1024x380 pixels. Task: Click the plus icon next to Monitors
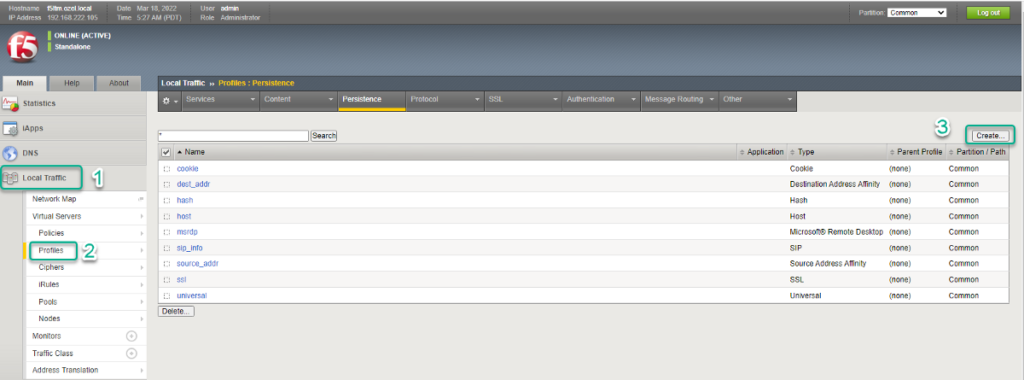click(x=131, y=336)
